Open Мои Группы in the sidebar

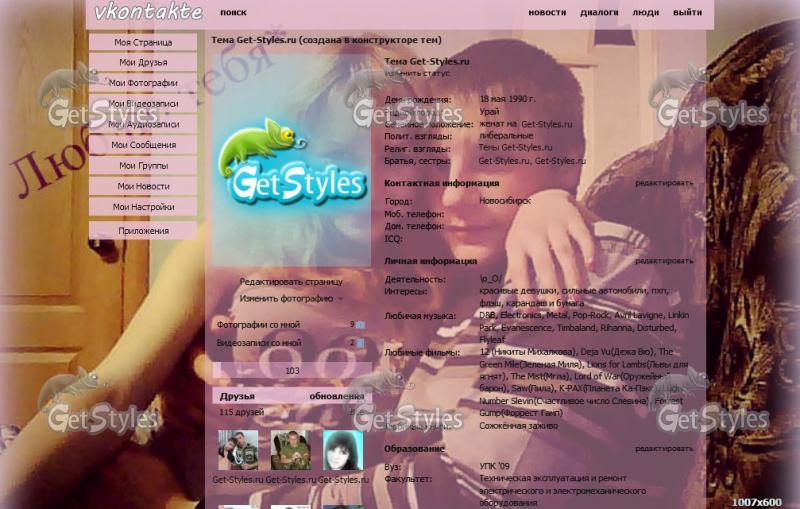coord(143,166)
